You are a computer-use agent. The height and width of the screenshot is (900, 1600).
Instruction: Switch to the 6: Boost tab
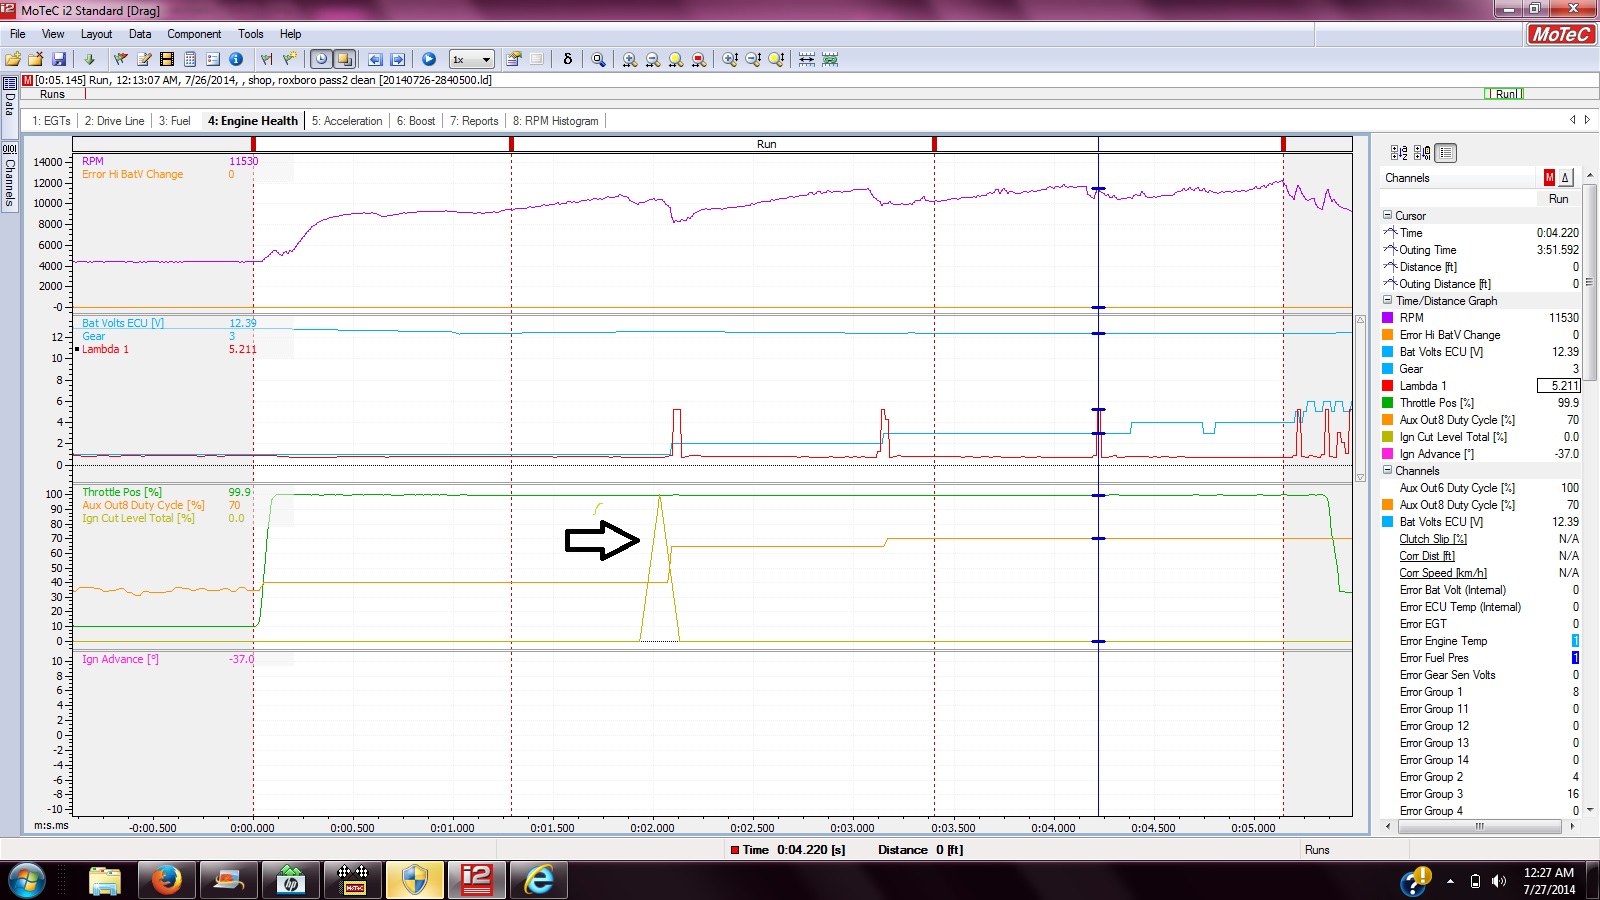[x=416, y=121]
